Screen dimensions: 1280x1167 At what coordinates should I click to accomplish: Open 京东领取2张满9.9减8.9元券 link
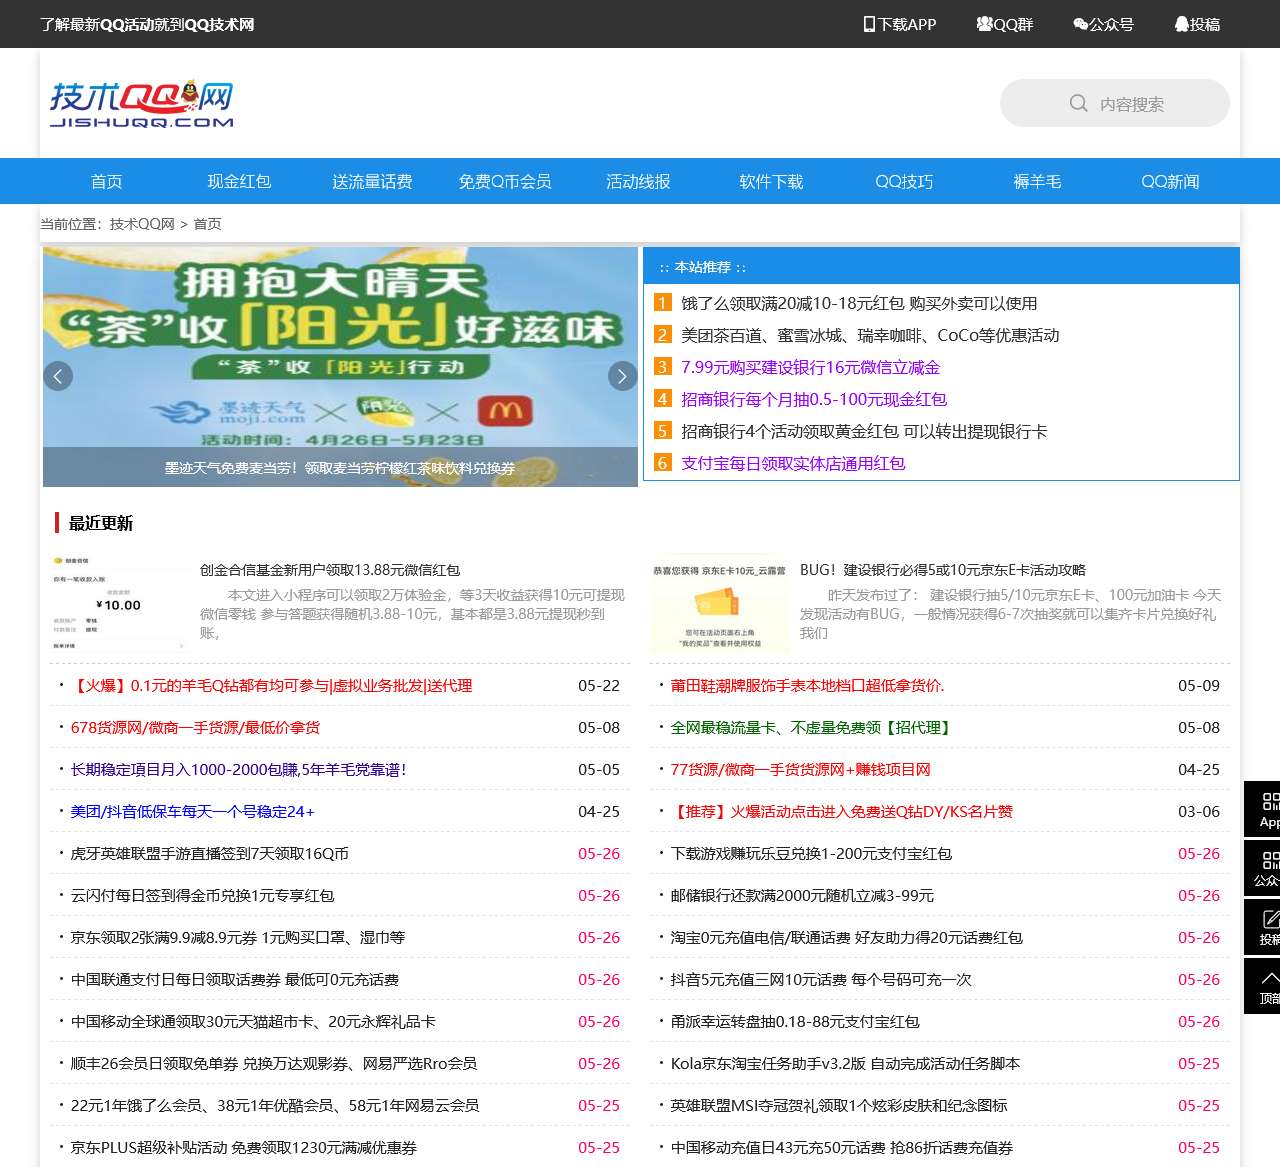[238, 938]
